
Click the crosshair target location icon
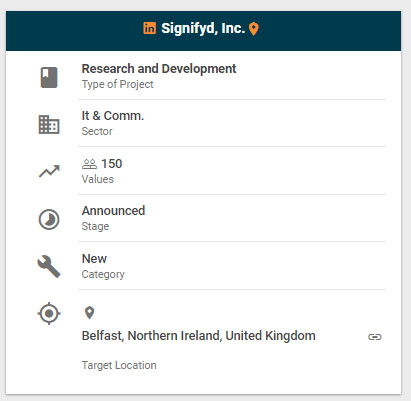click(49, 313)
